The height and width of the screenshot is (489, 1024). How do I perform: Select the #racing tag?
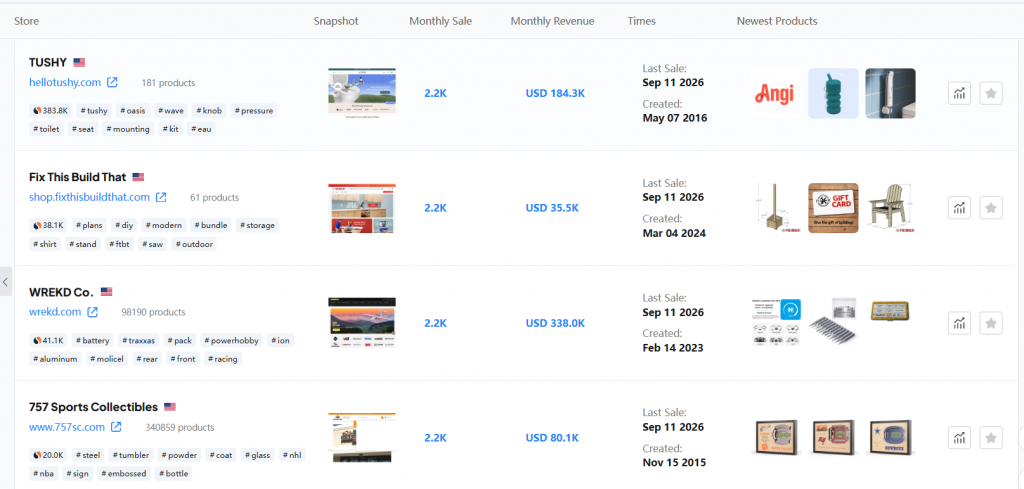tap(223, 359)
